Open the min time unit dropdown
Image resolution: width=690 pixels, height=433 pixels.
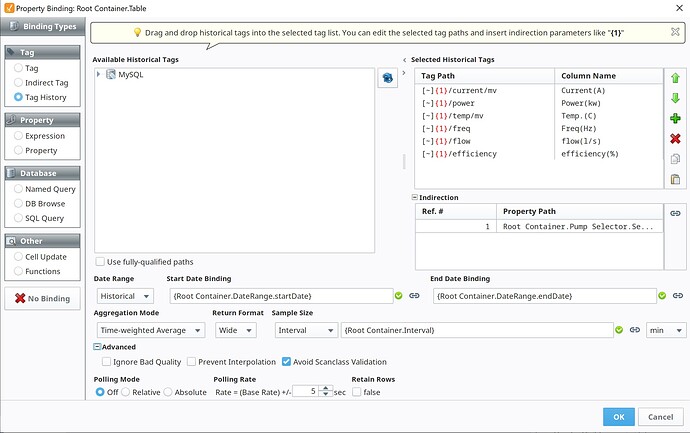tap(666, 330)
